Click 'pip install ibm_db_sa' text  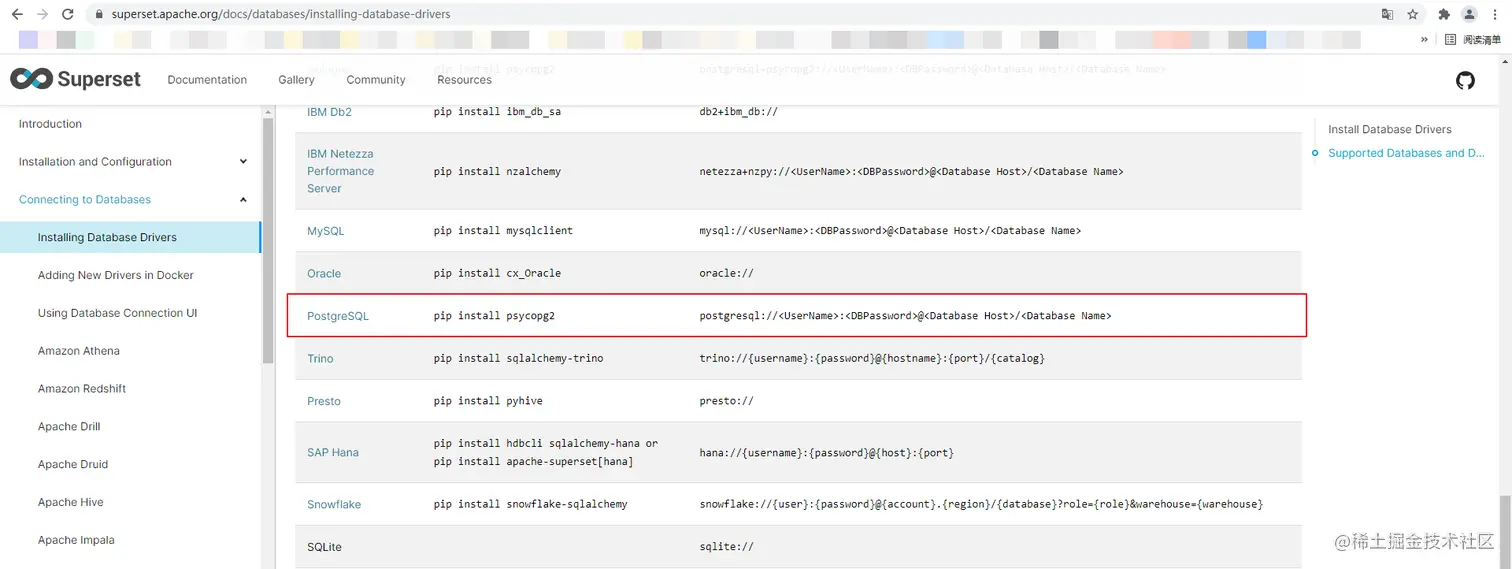[497, 112]
